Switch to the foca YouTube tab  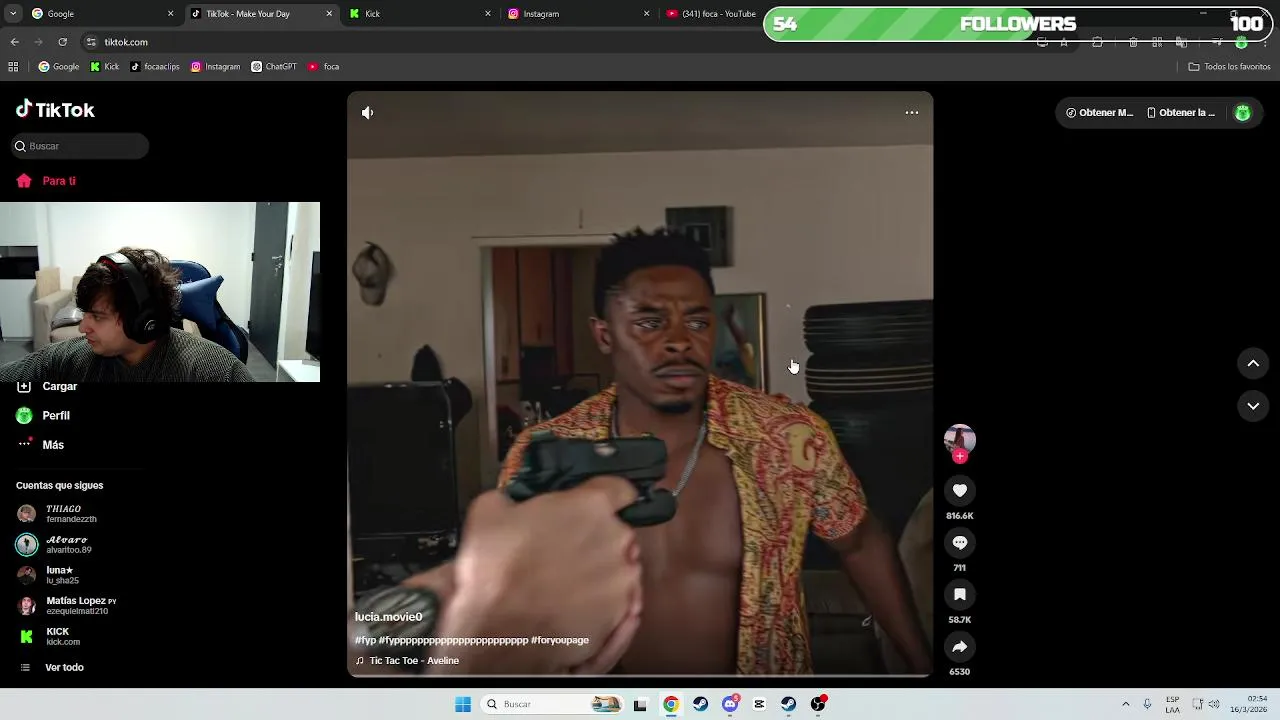(712, 14)
